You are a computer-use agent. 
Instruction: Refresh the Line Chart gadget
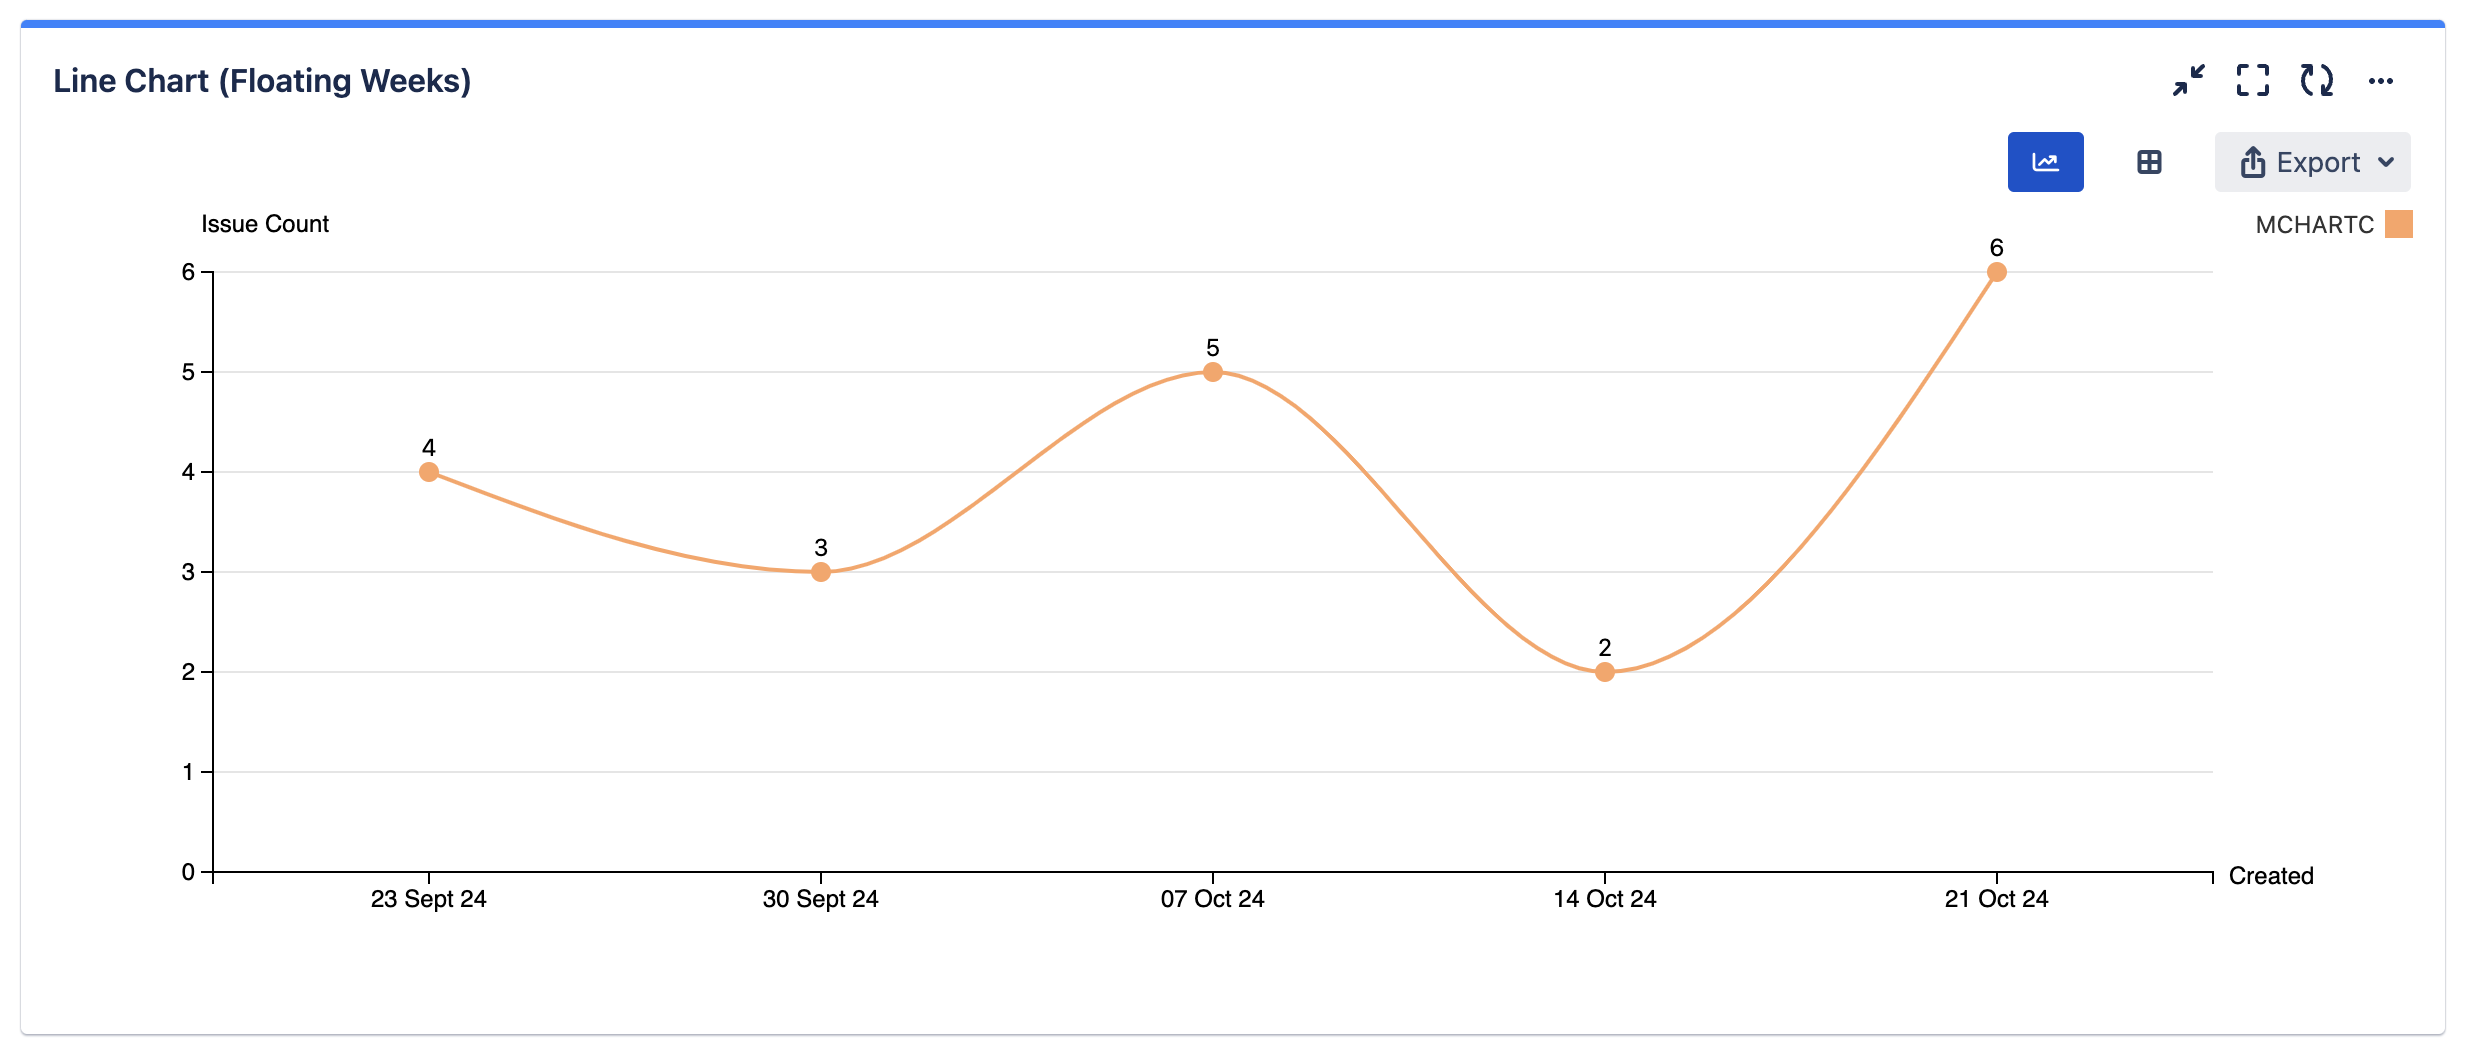tap(2318, 80)
